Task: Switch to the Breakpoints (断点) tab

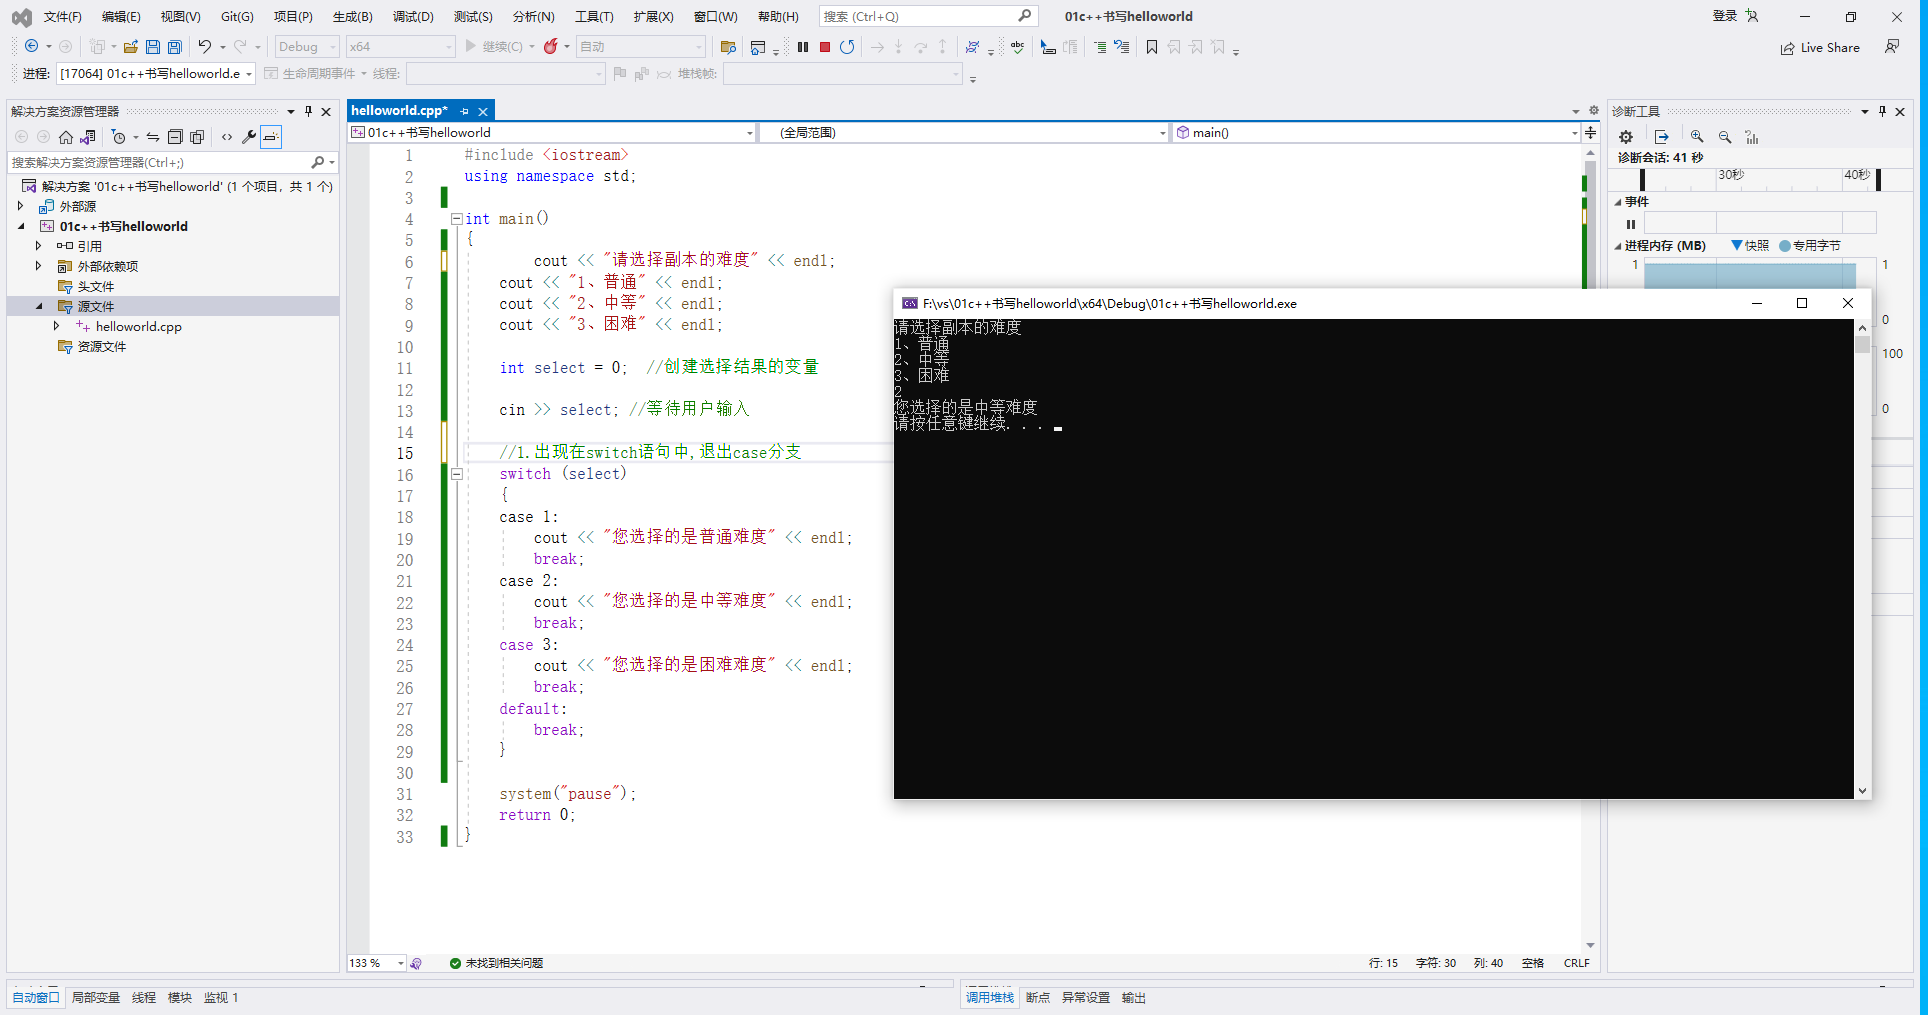Action: click(1038, 998)
